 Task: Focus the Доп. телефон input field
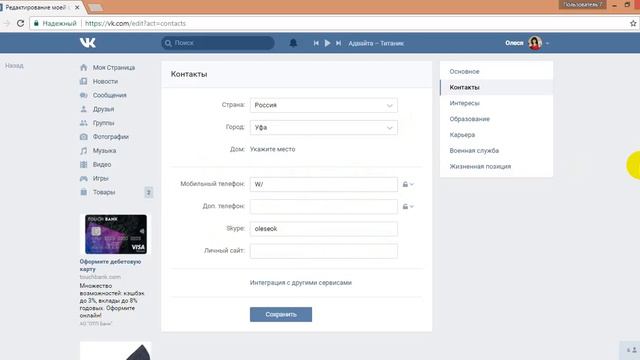324,207
